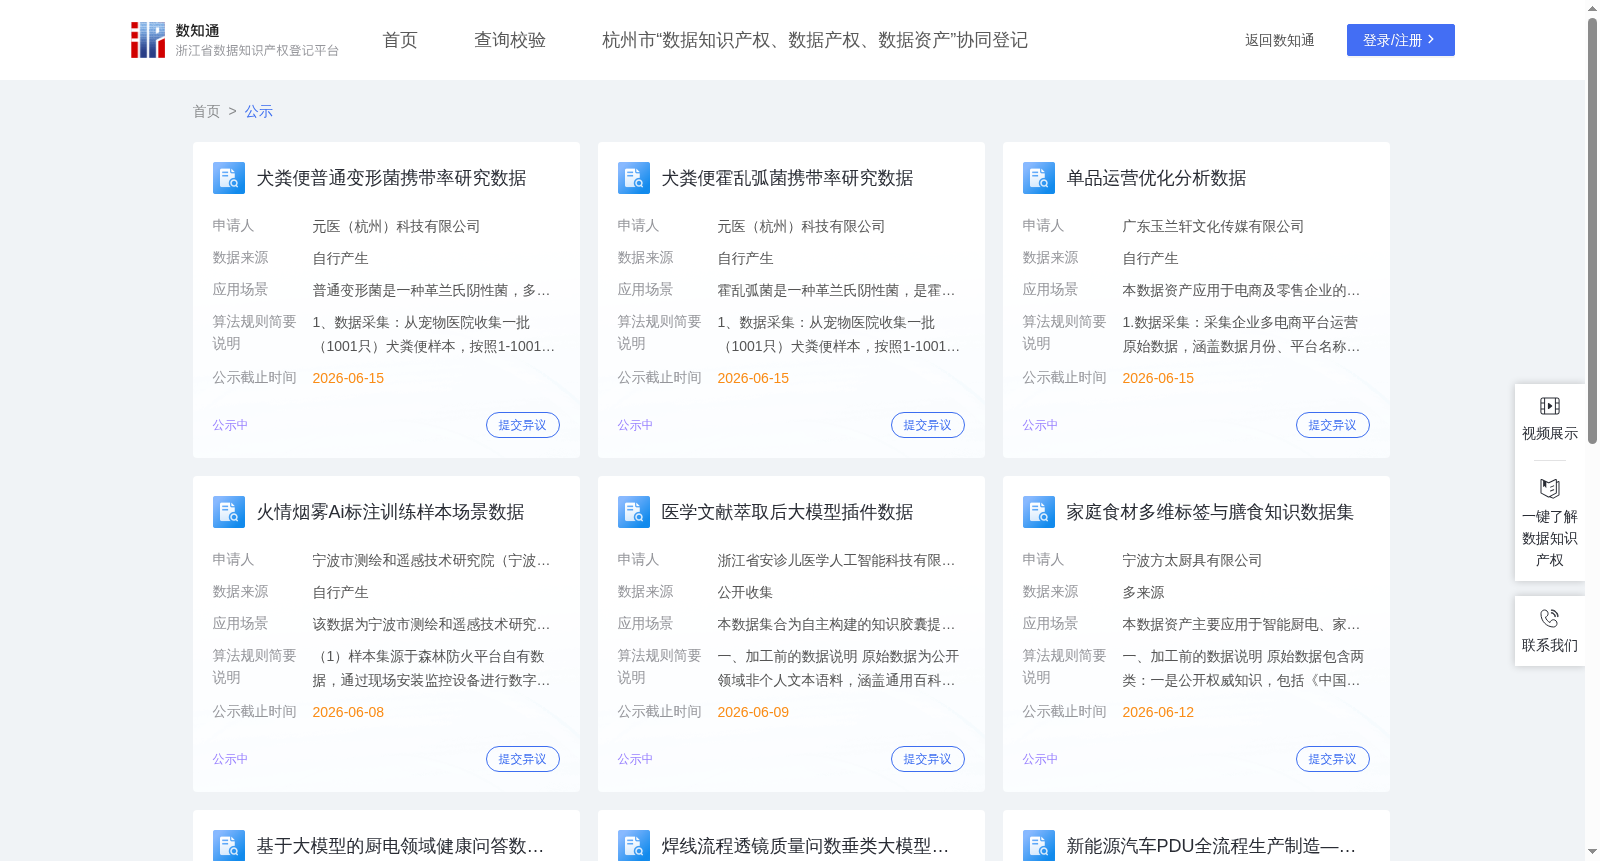Viewport: 1600px width, 861px height.
Task: Submit objection for 单品运营优化分析数据
Action: pos(1332,425)
